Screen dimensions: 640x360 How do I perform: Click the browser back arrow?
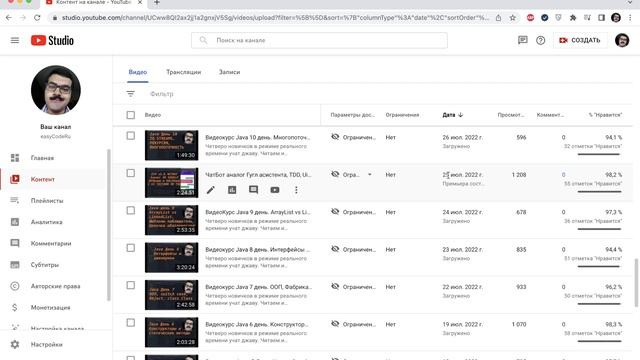pos(9,18)
